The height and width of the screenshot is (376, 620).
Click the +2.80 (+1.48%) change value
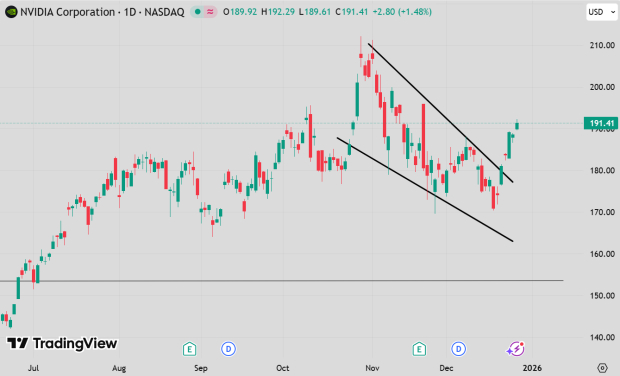402,12
